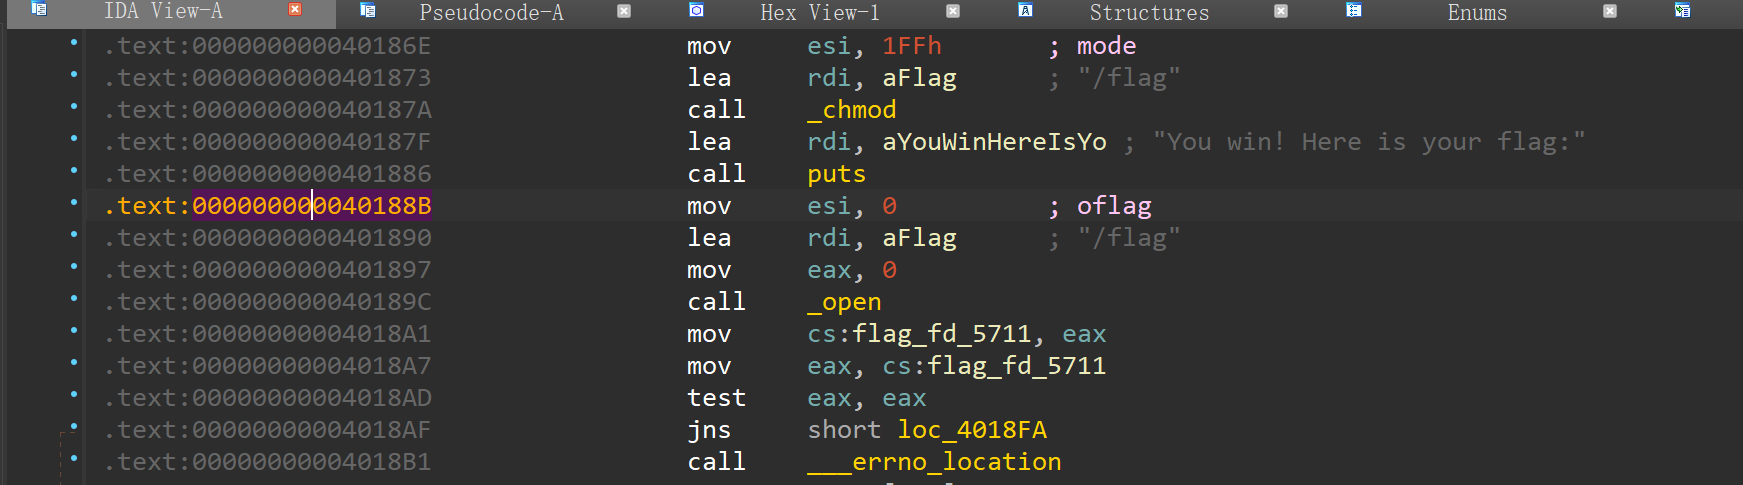Click "esi, 0" operands at 40188B
1743x485 pixels.
(852, 206)
